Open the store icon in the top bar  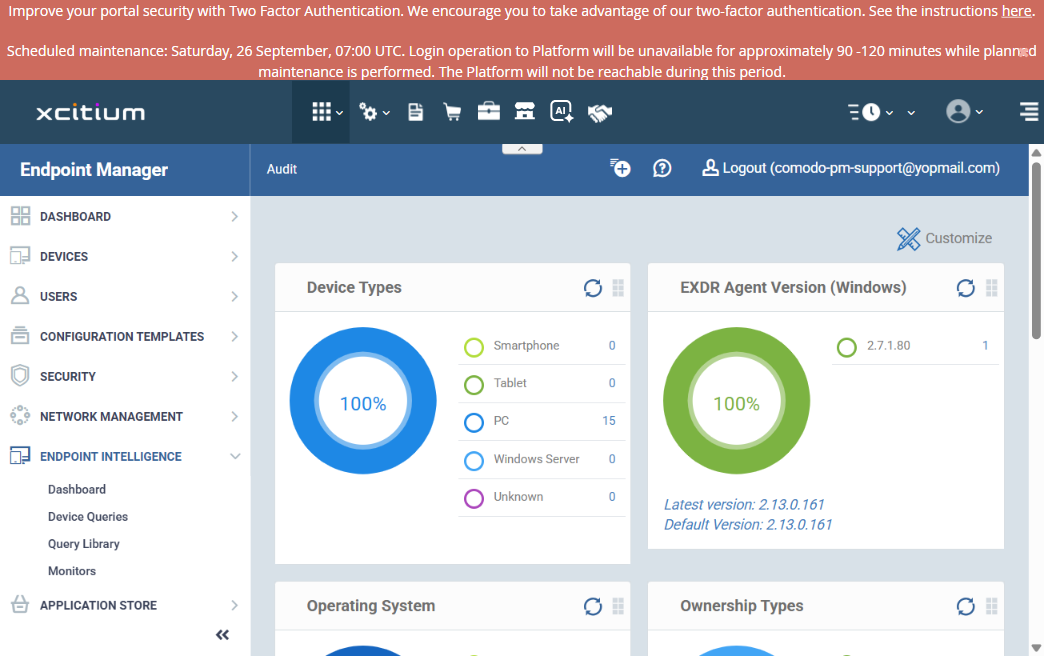coord(525,112)
